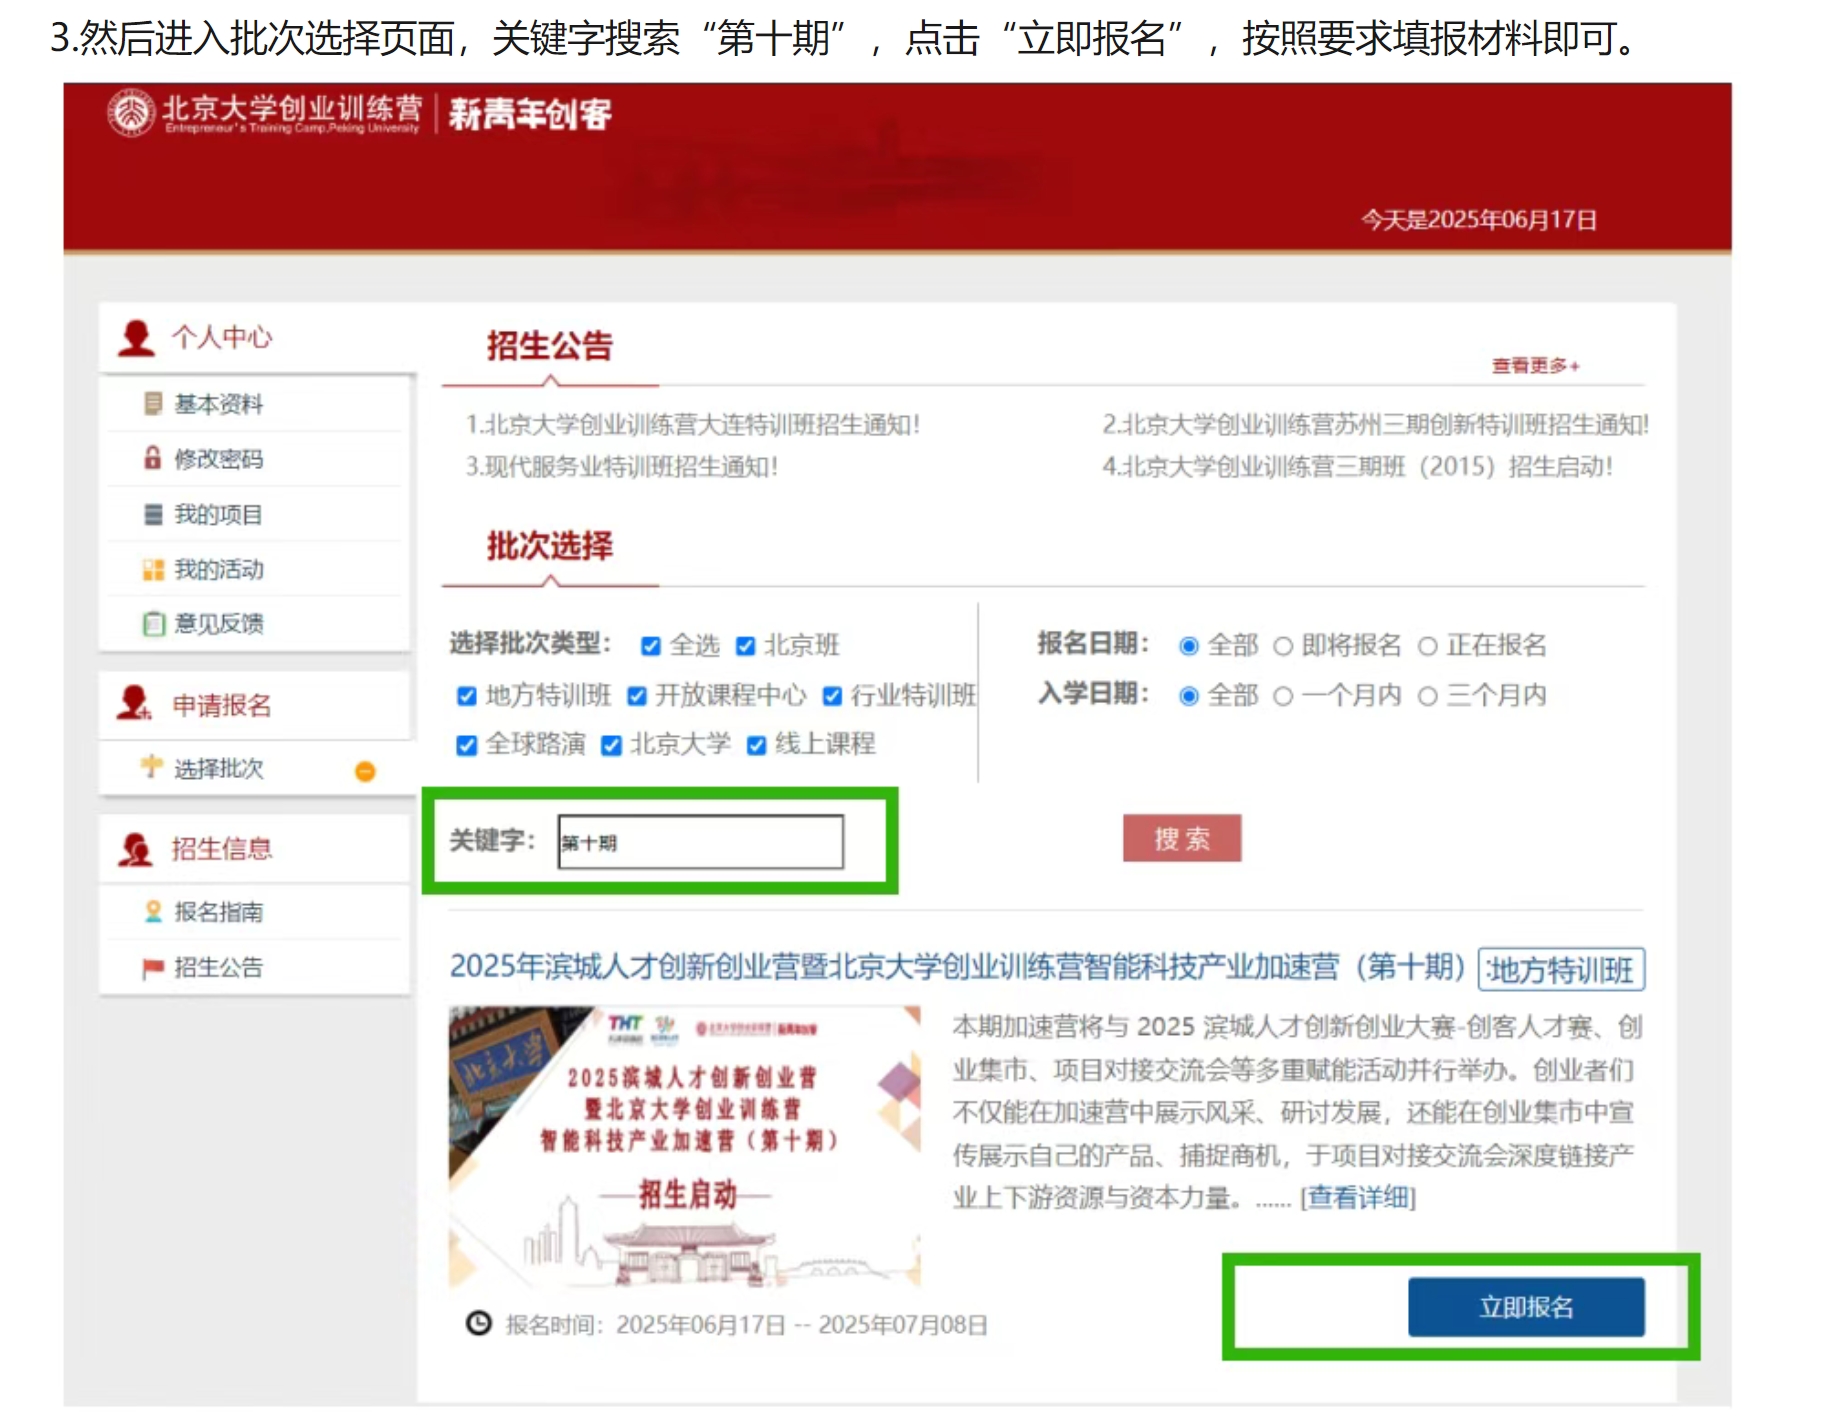Click the 地方特训班 tag label
1829x1426 pixels.
(1561, 969)
